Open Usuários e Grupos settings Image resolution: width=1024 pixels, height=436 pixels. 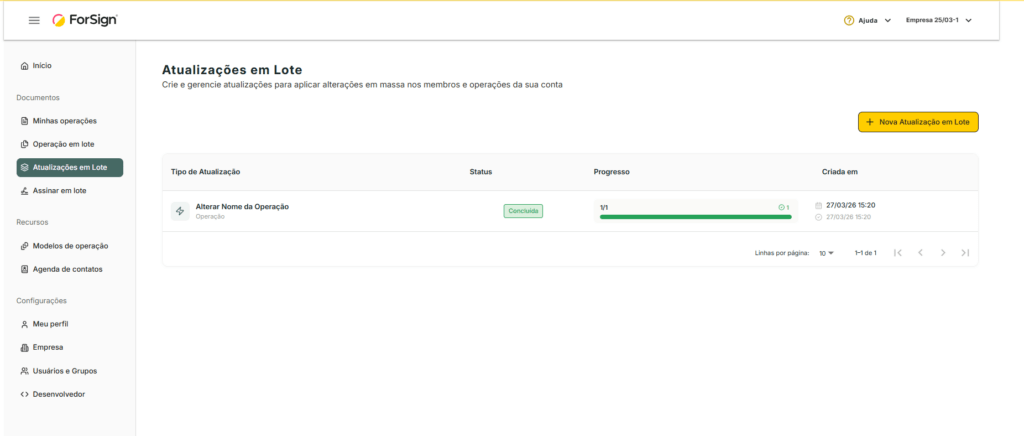pyautogui.click(x=64, y=371)
